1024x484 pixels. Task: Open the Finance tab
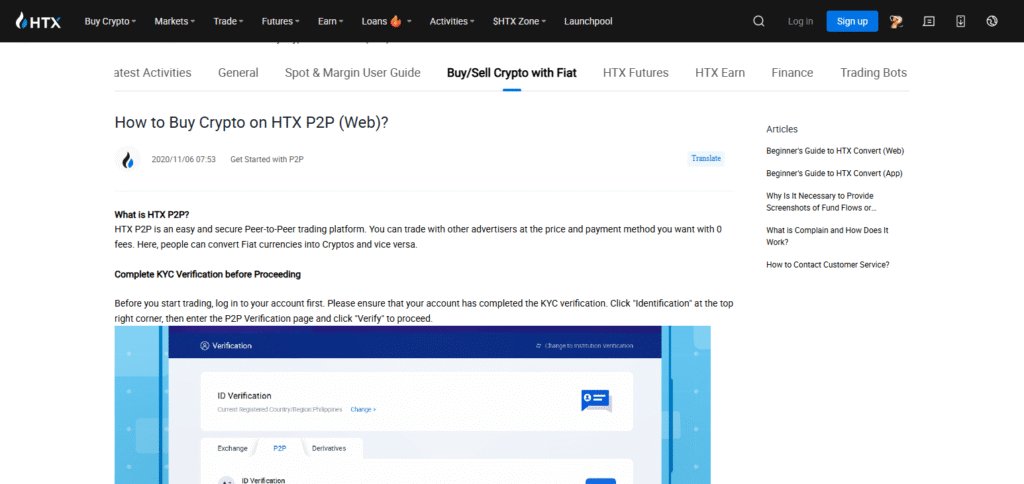[792, 73]
